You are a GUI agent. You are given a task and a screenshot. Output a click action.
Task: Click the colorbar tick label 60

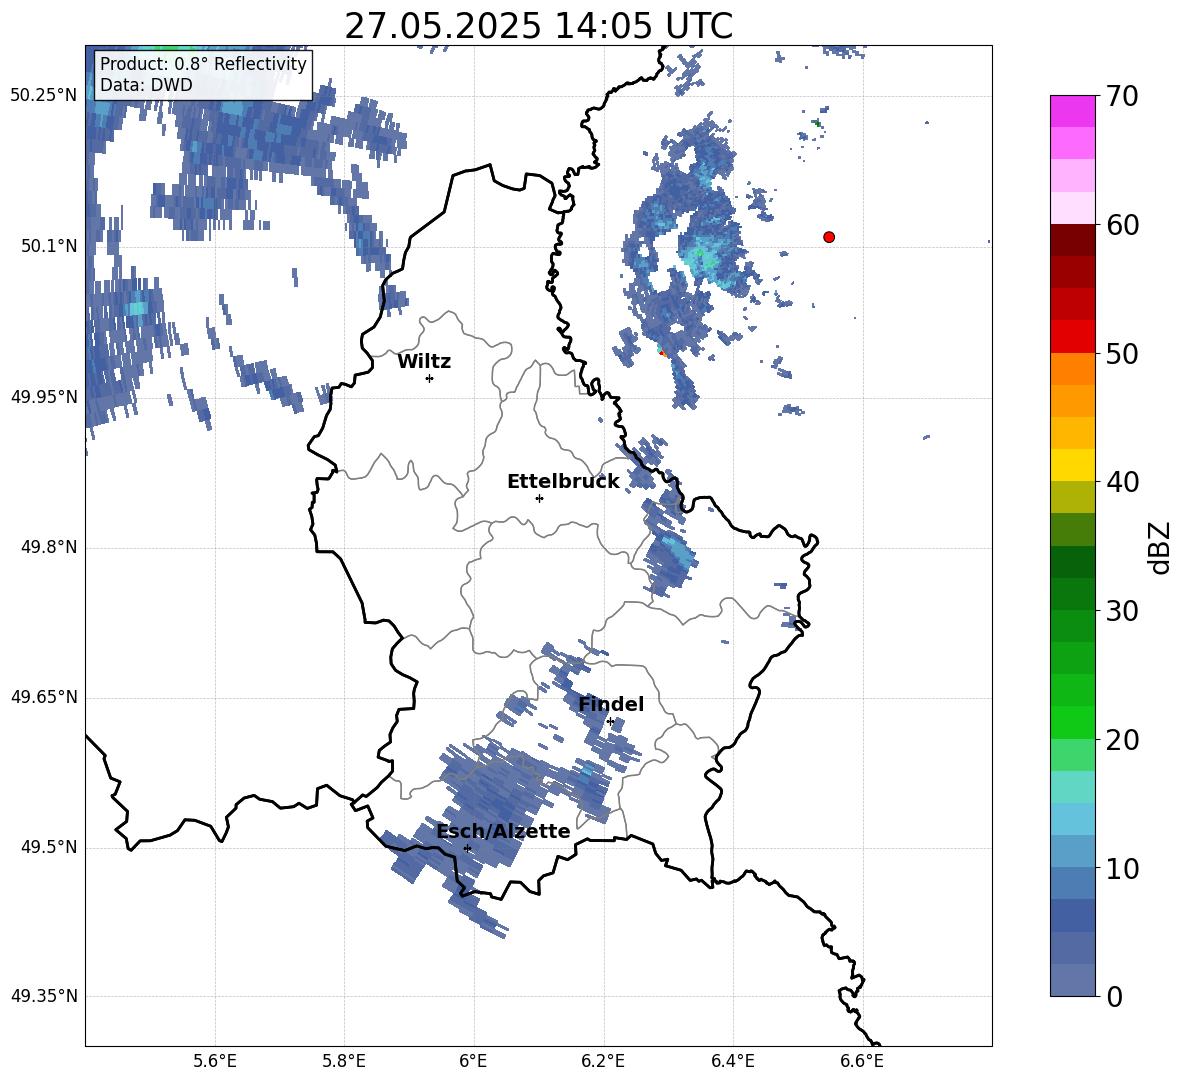[1122, 225]
